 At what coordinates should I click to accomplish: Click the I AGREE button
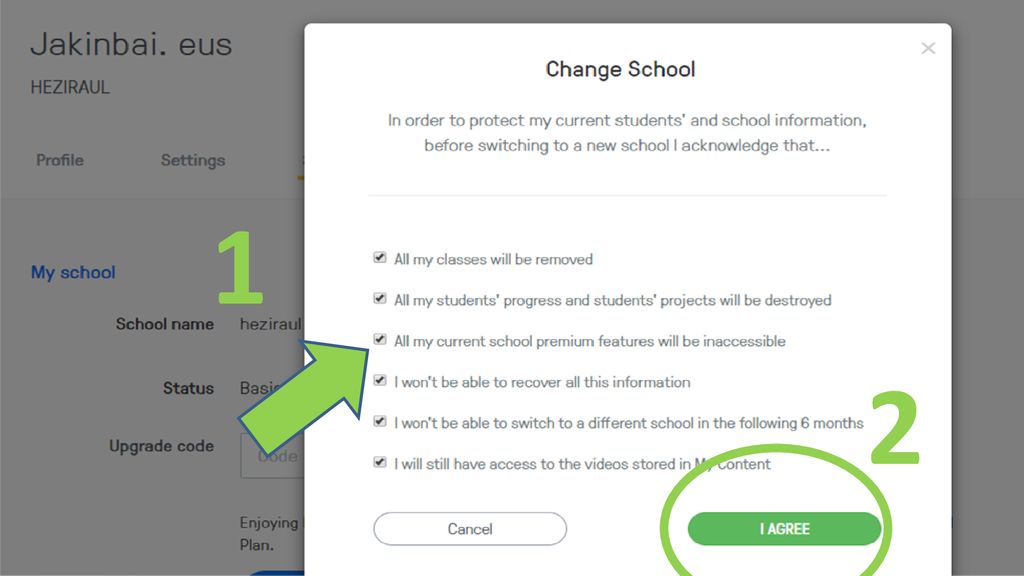pos(784,529)
